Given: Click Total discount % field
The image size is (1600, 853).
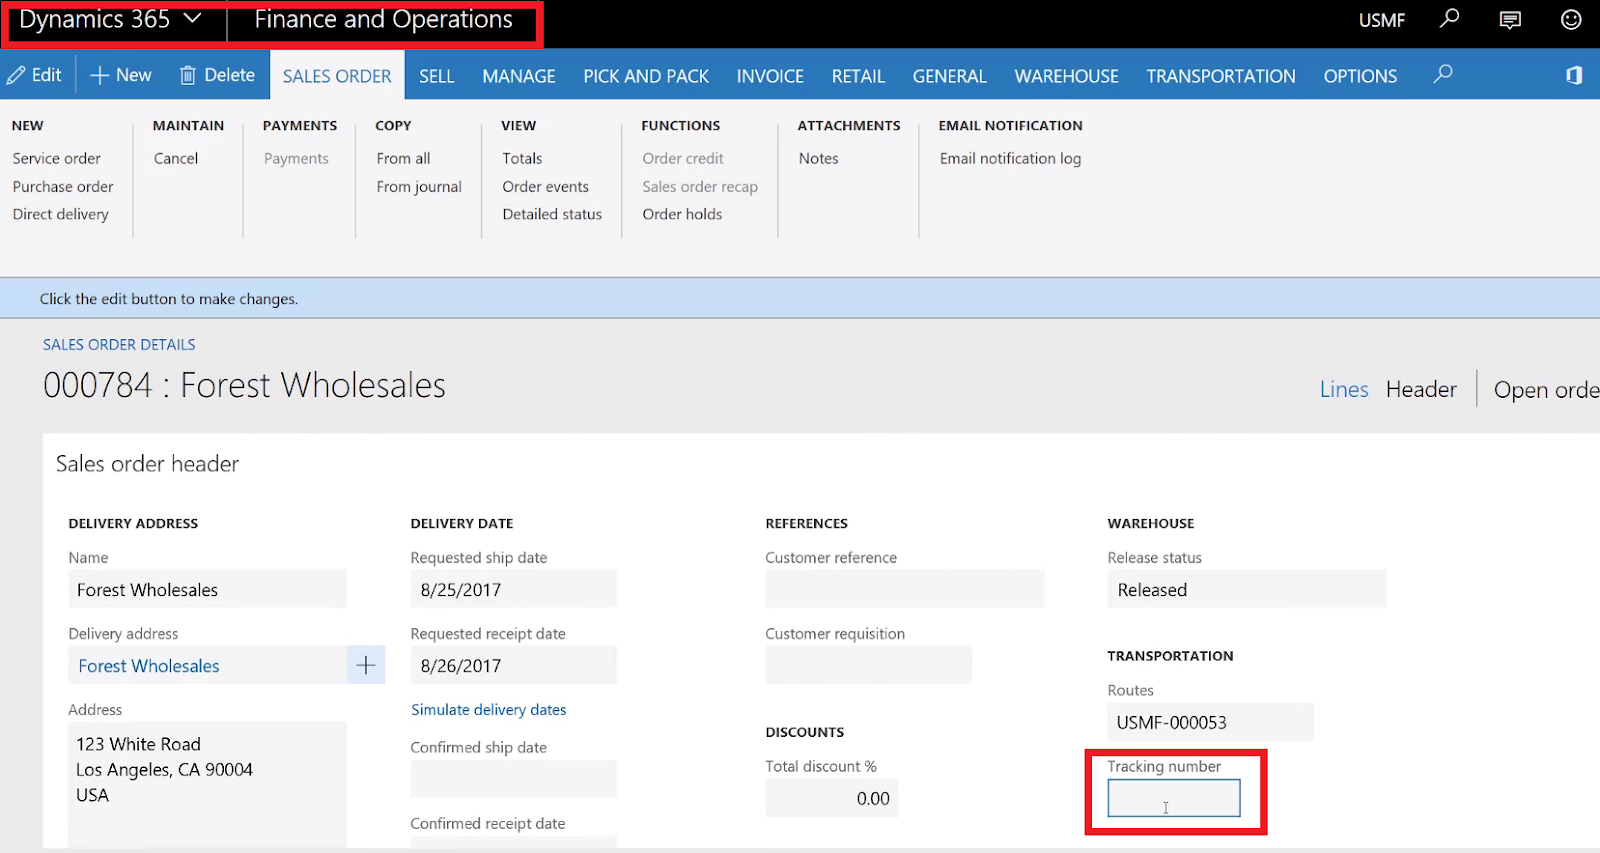Looking at the screenshot, I should (x=831, y=798).
